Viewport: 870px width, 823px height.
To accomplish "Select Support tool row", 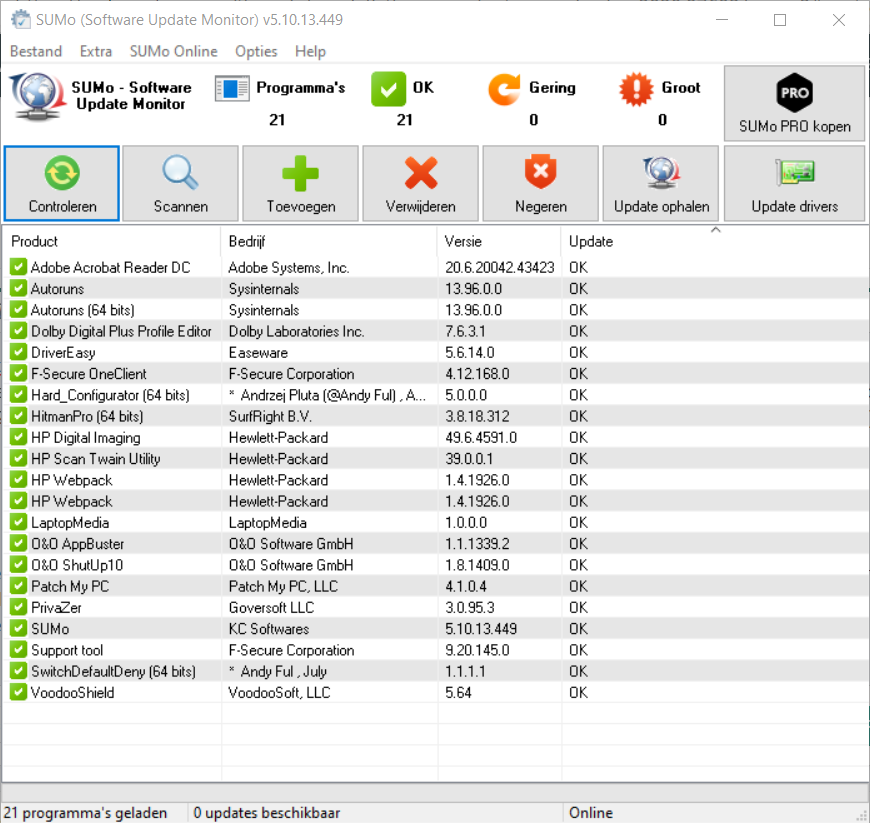I will 435,650.
